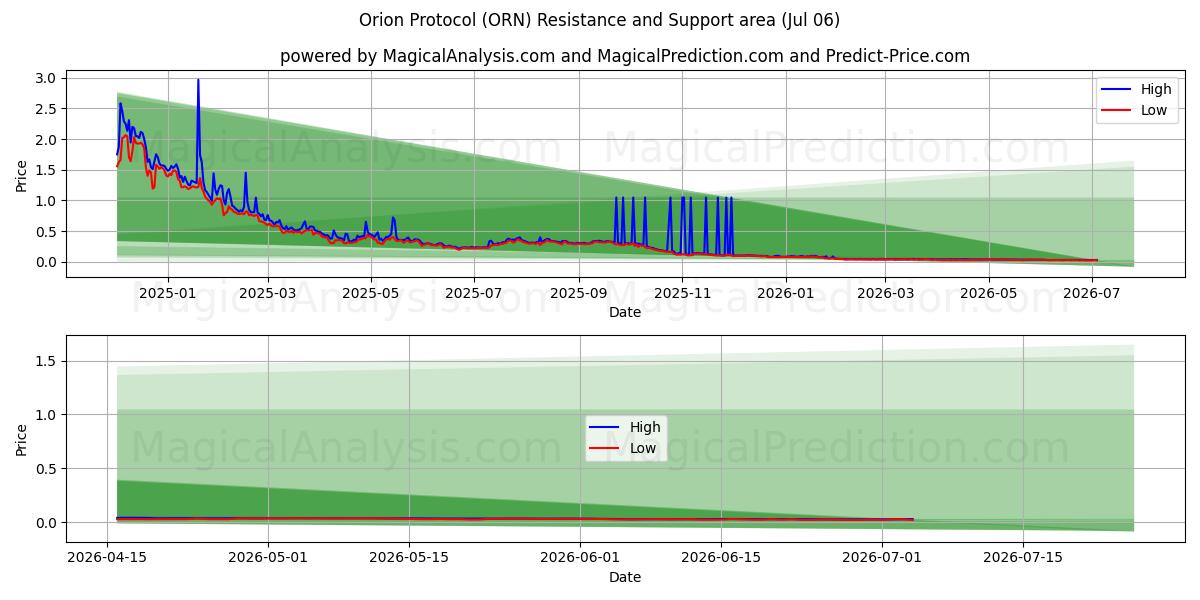The image size is (1200, 600).
Task: Click the '3.0' price tick on the top chart
Action: (46, 78)
